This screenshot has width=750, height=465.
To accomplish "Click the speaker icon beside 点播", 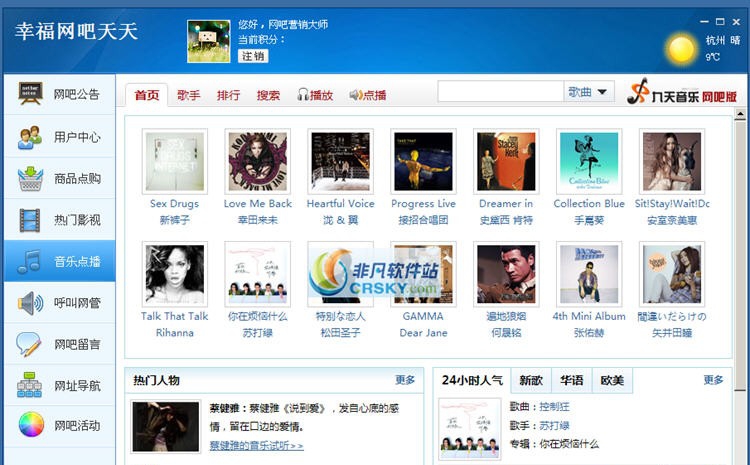I will (355, 95).
